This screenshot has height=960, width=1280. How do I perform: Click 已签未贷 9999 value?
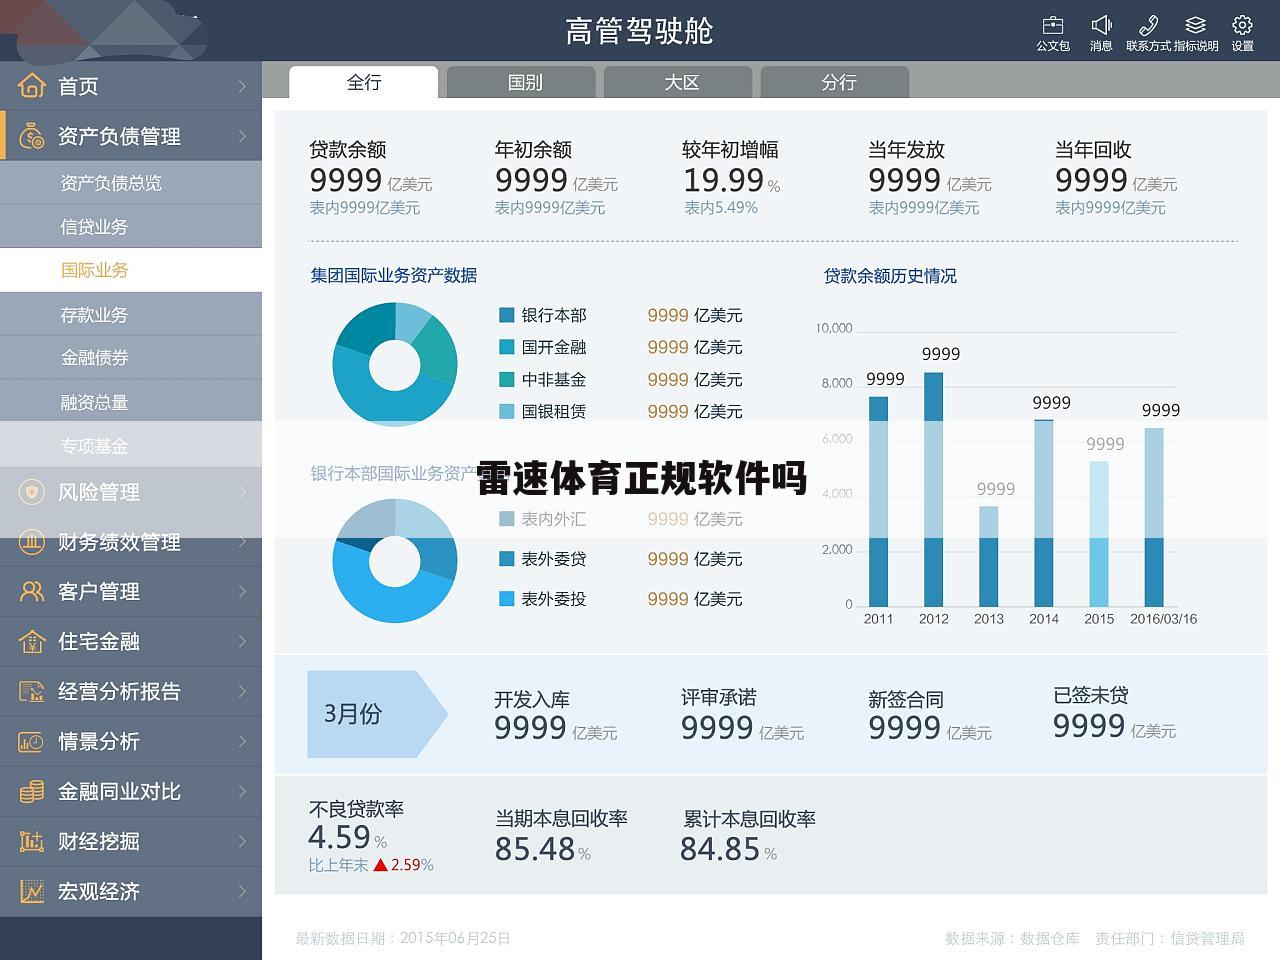[1090, 725]
